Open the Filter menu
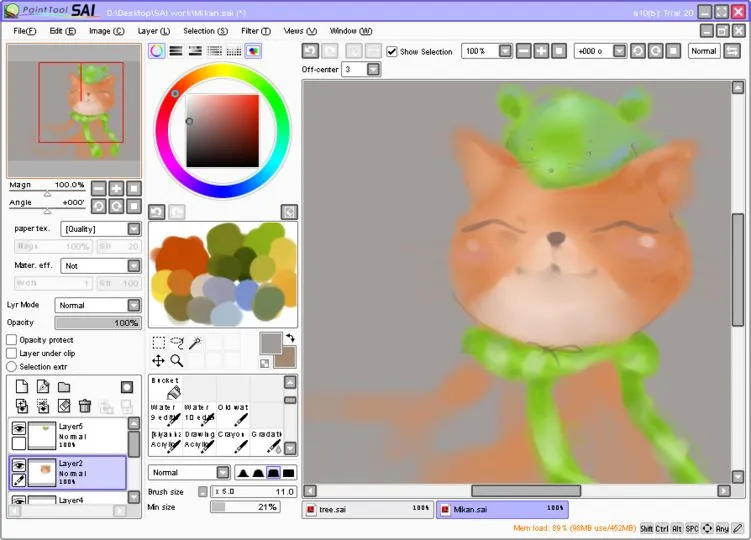This screenshot has width=751, height=540. pos(256,31)
